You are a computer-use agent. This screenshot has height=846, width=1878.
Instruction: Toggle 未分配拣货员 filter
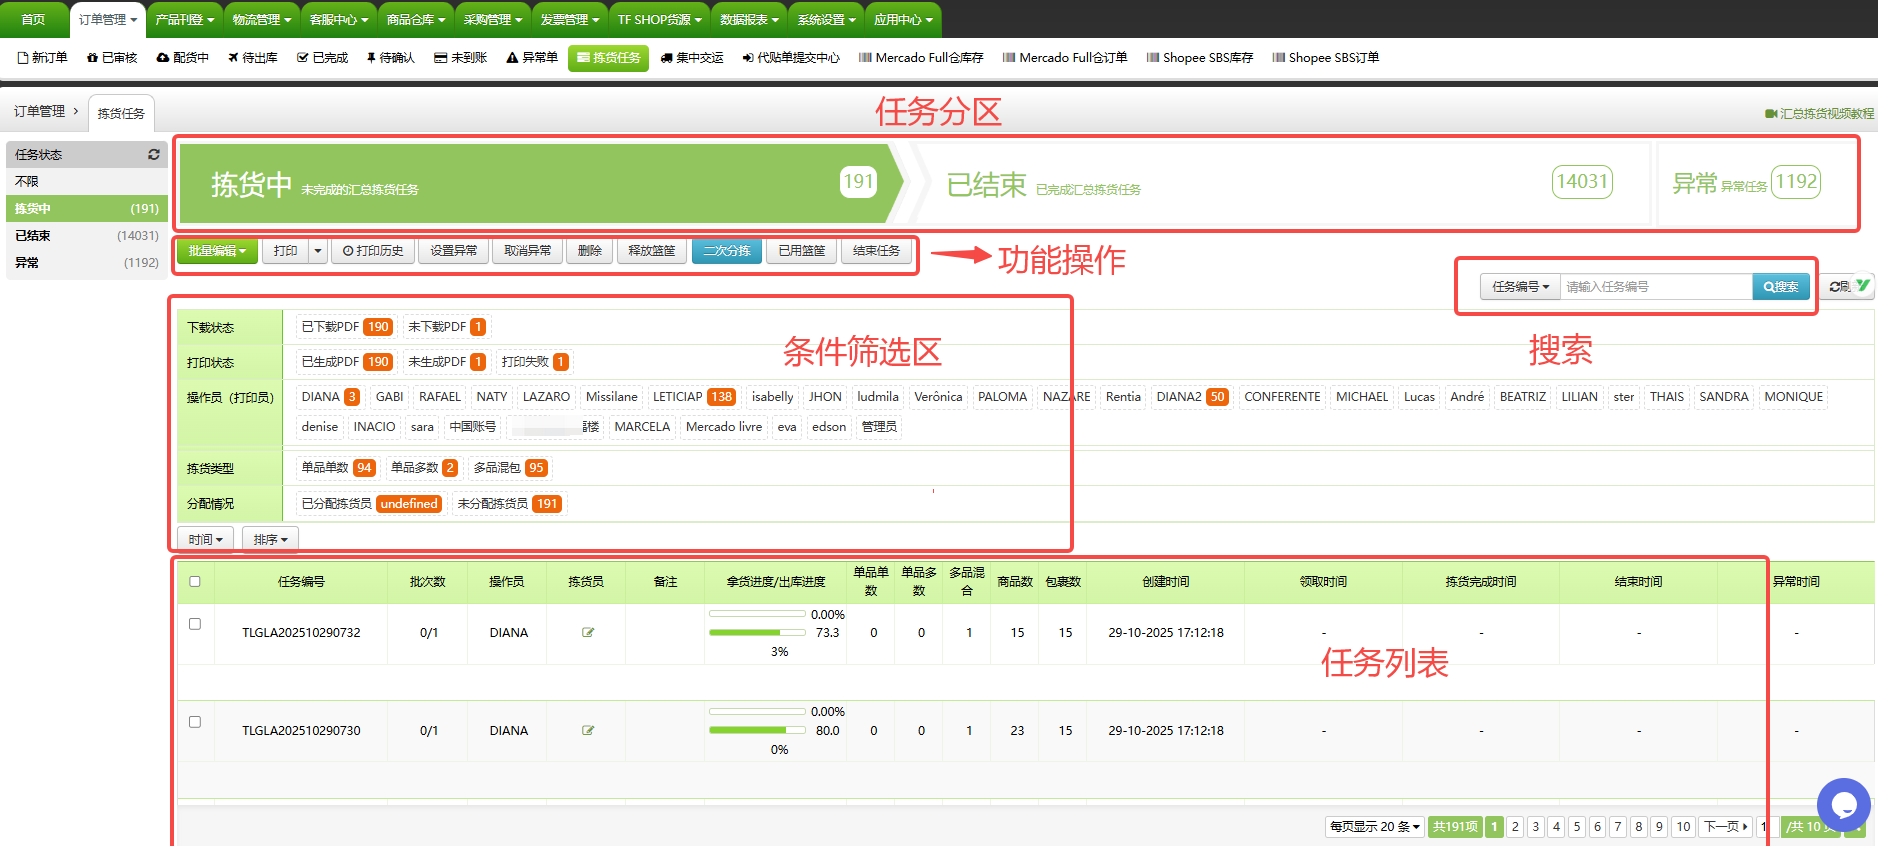point(509,504)
